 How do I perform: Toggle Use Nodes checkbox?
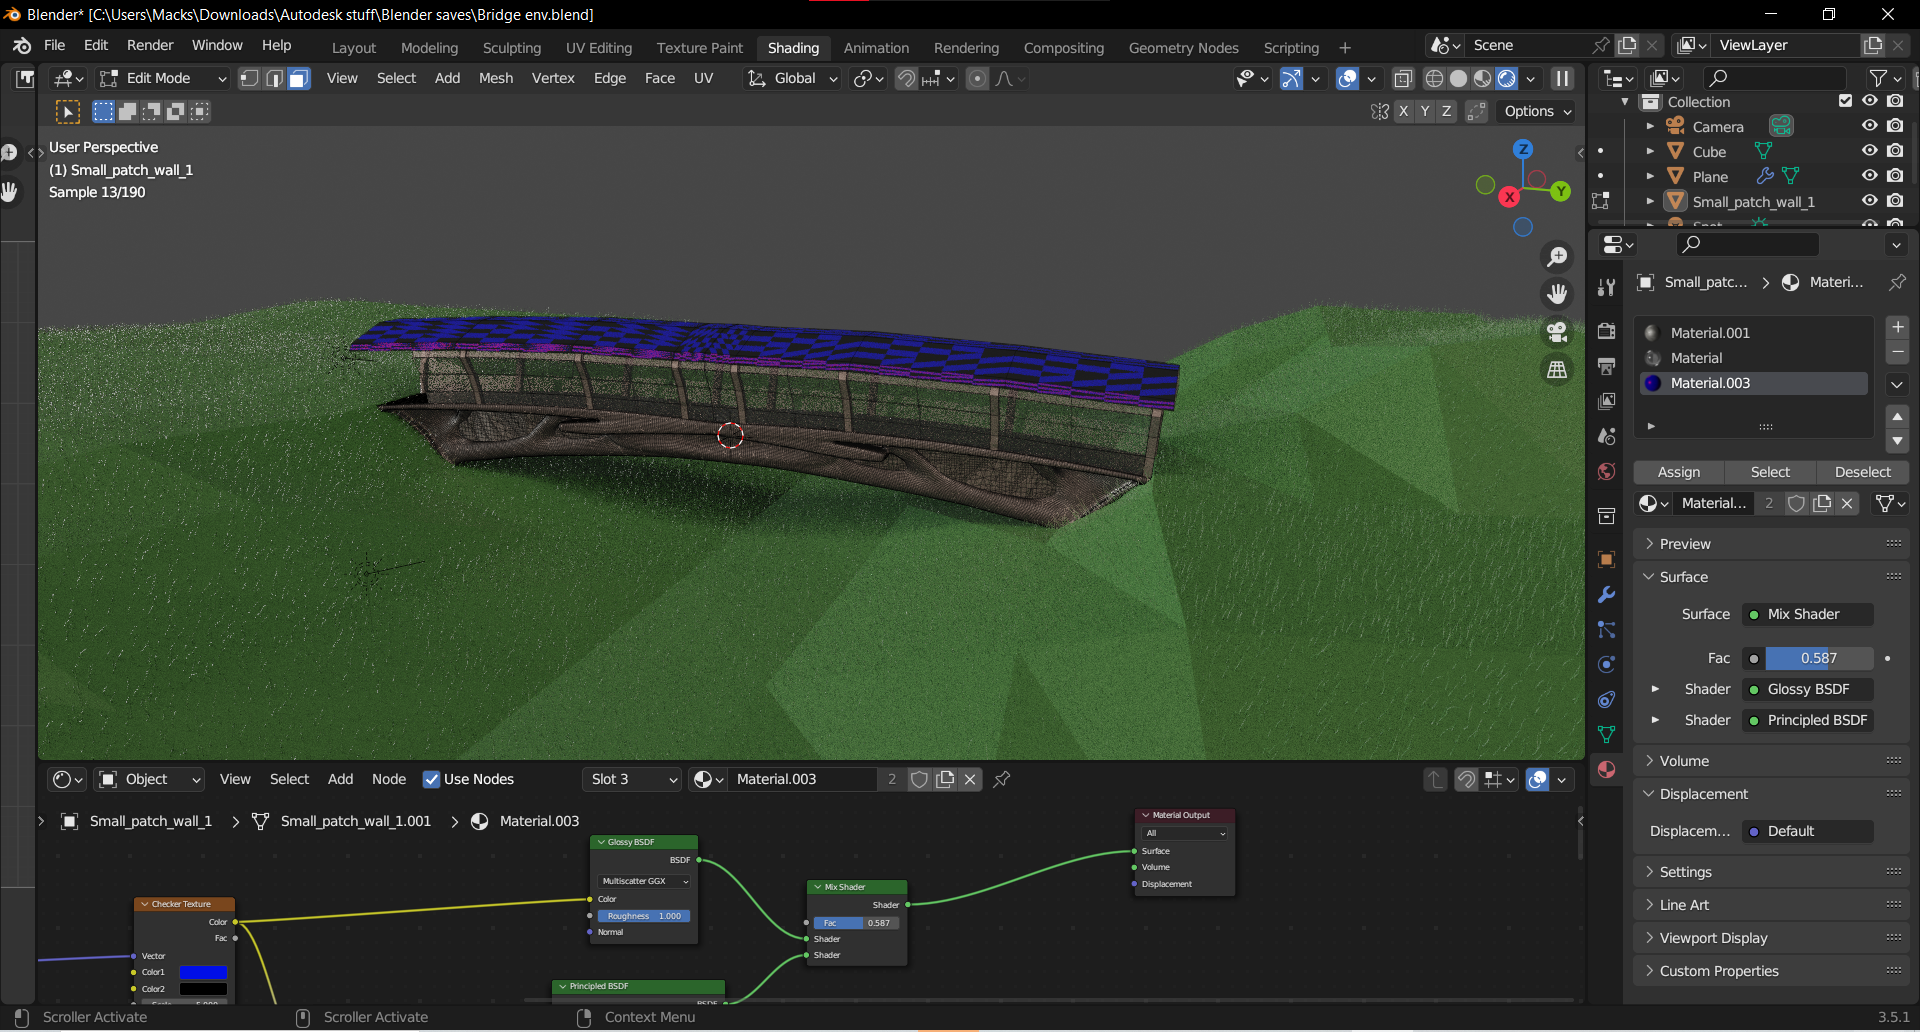[432, 779]
